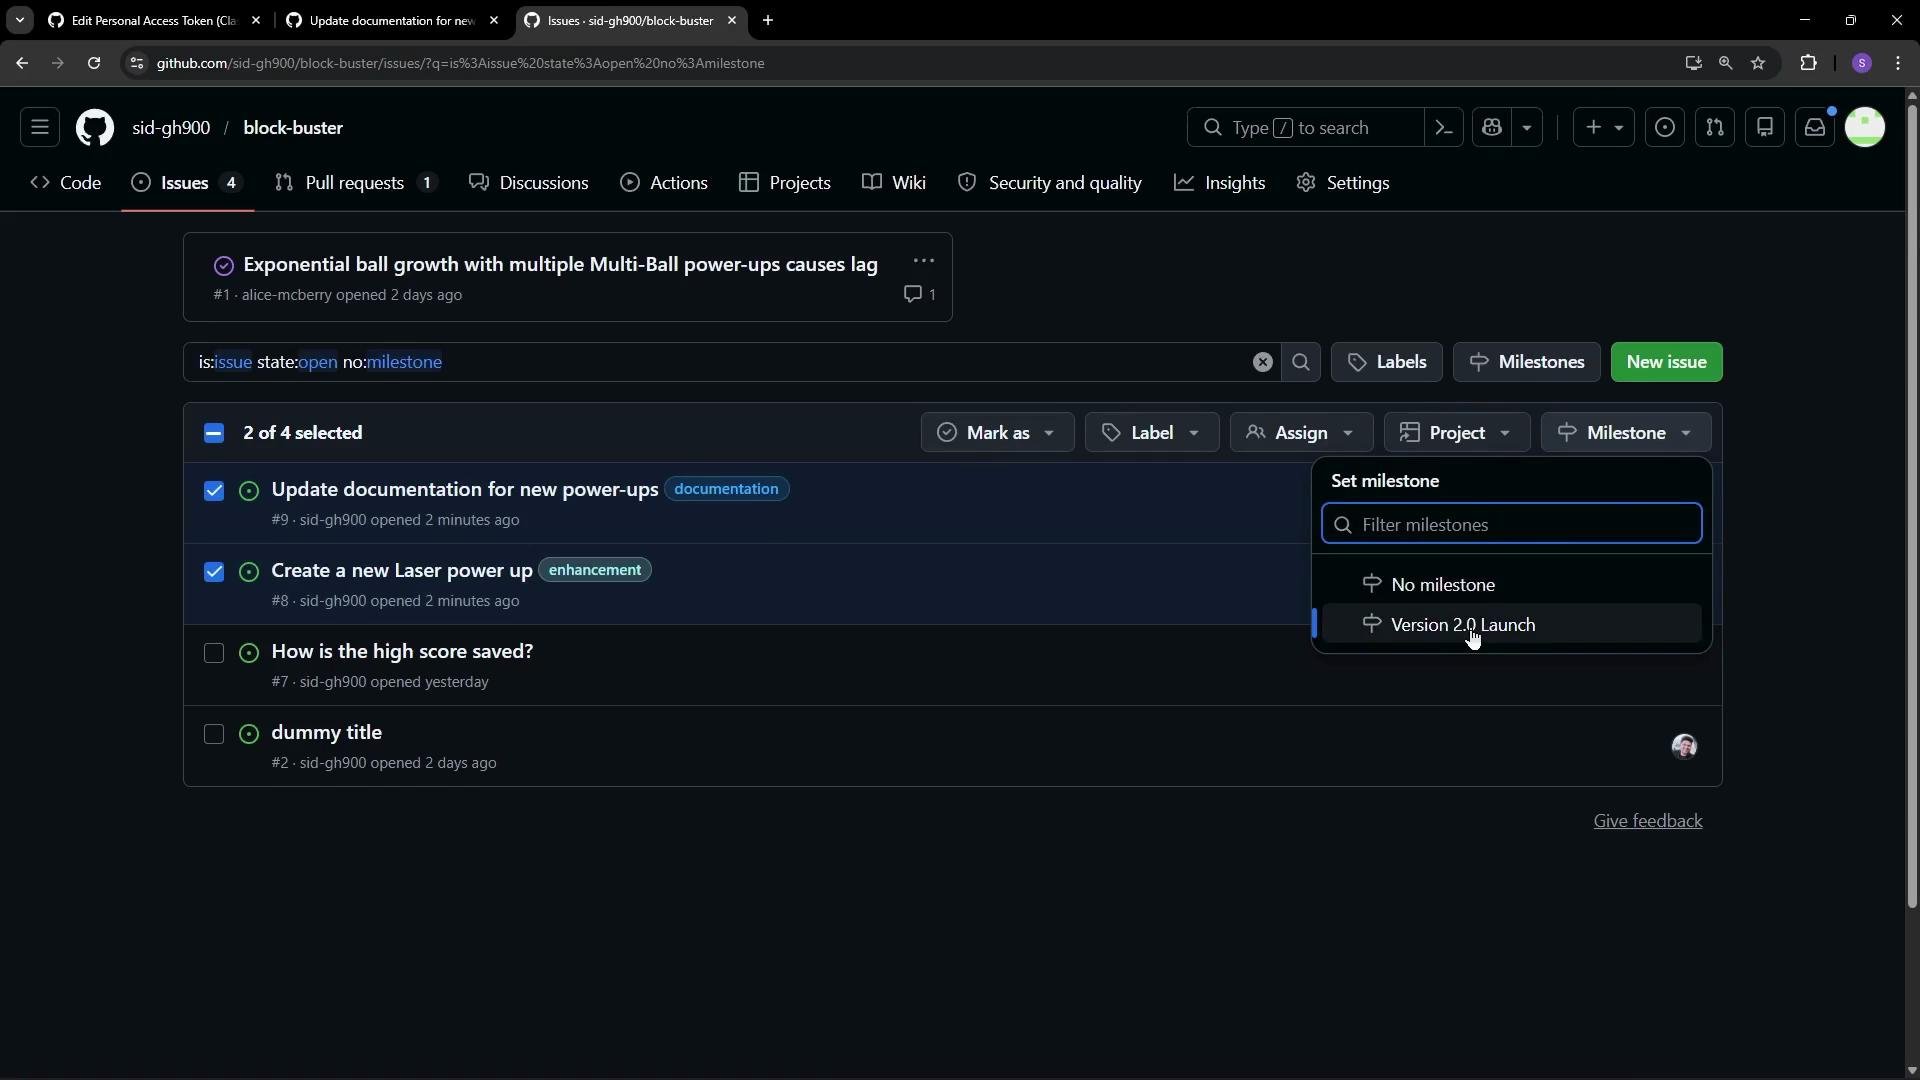
Task: Open issue Update documentation for new power-ups
Action: (465, 490)
